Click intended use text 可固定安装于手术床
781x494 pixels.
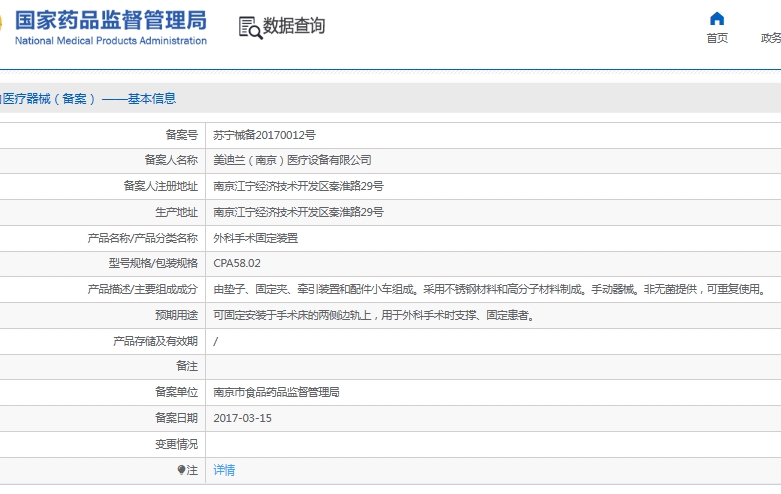376,315
